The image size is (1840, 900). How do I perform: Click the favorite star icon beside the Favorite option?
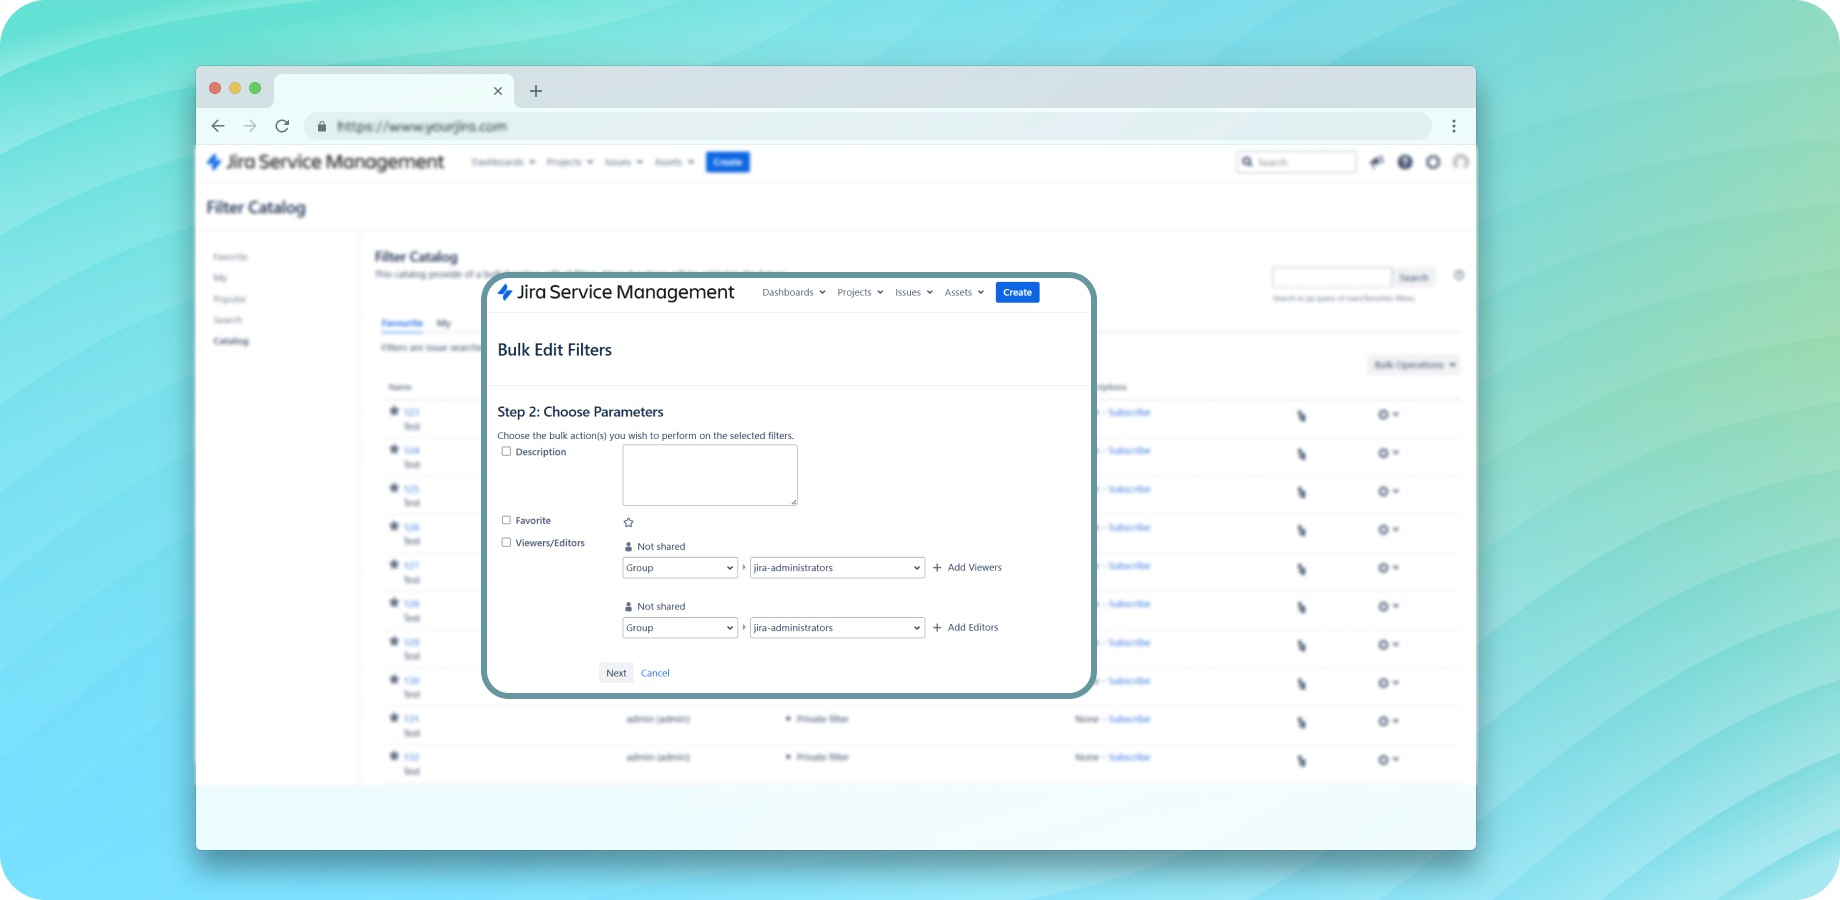(629, 522)
